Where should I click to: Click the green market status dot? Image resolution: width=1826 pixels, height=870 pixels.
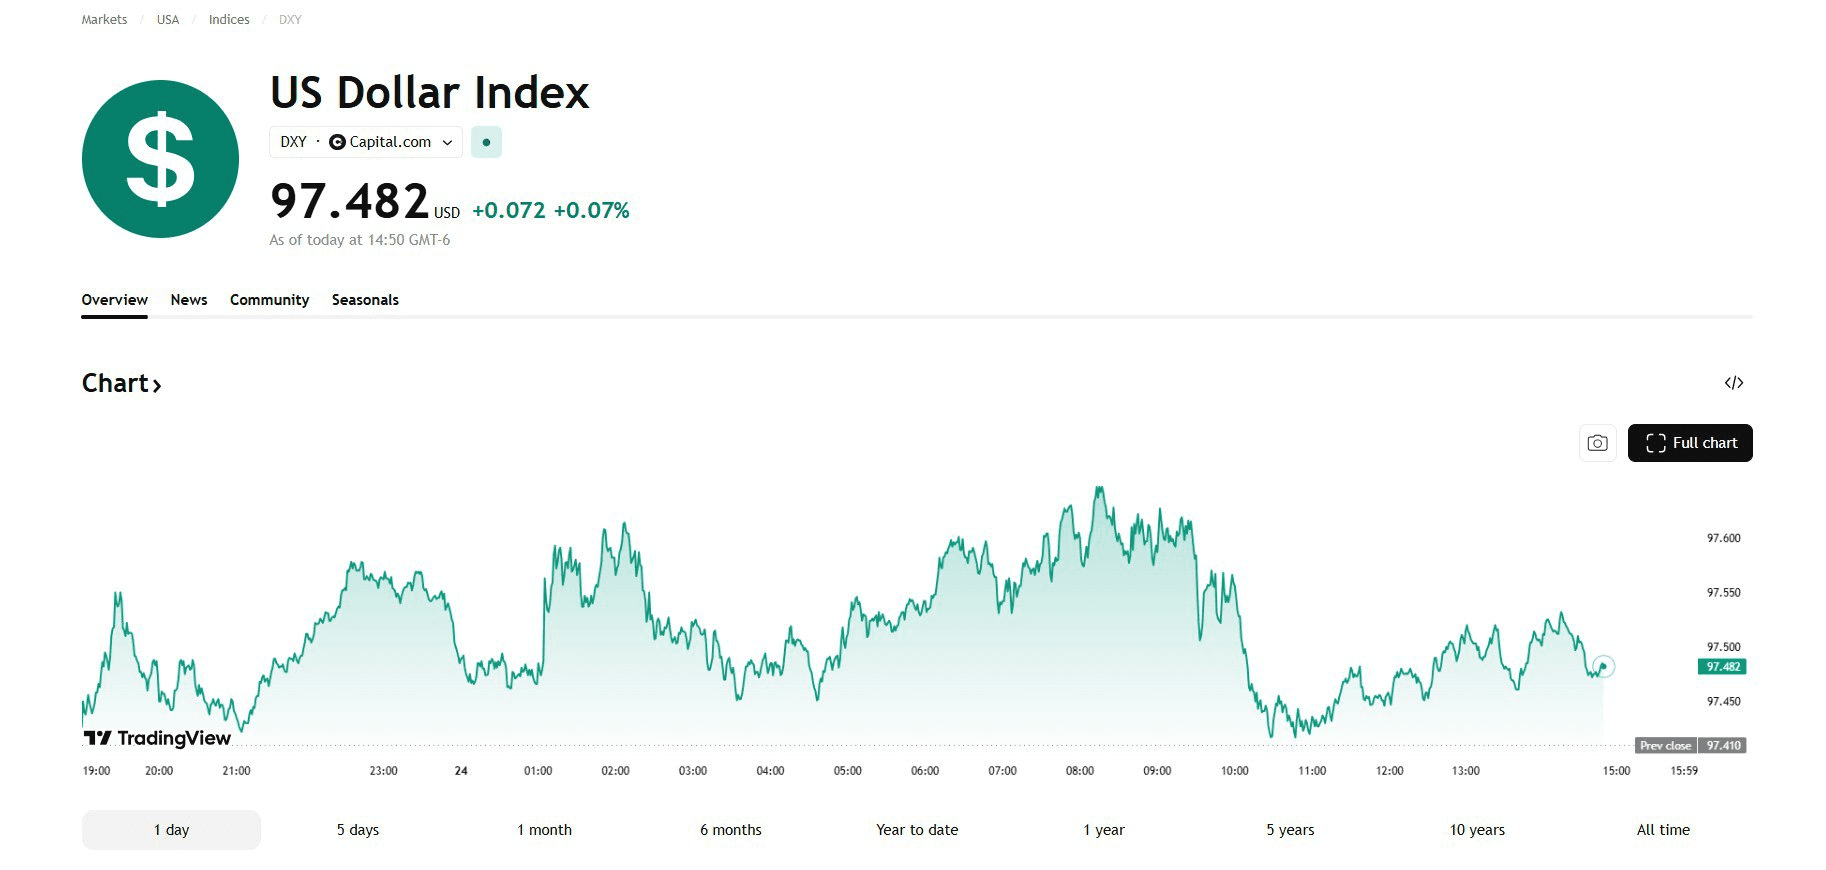point(486,142)
